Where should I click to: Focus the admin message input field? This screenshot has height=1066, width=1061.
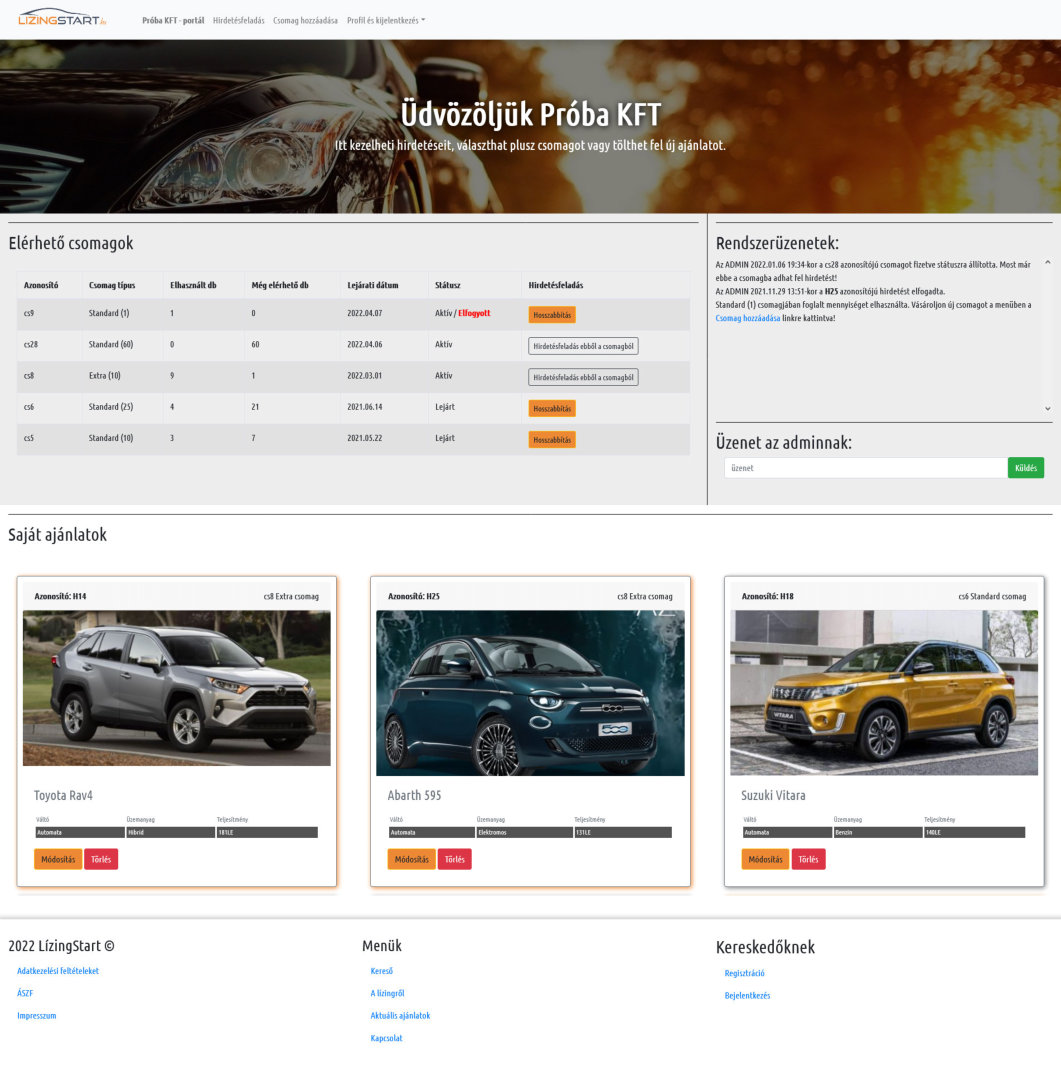coord(865,468)
